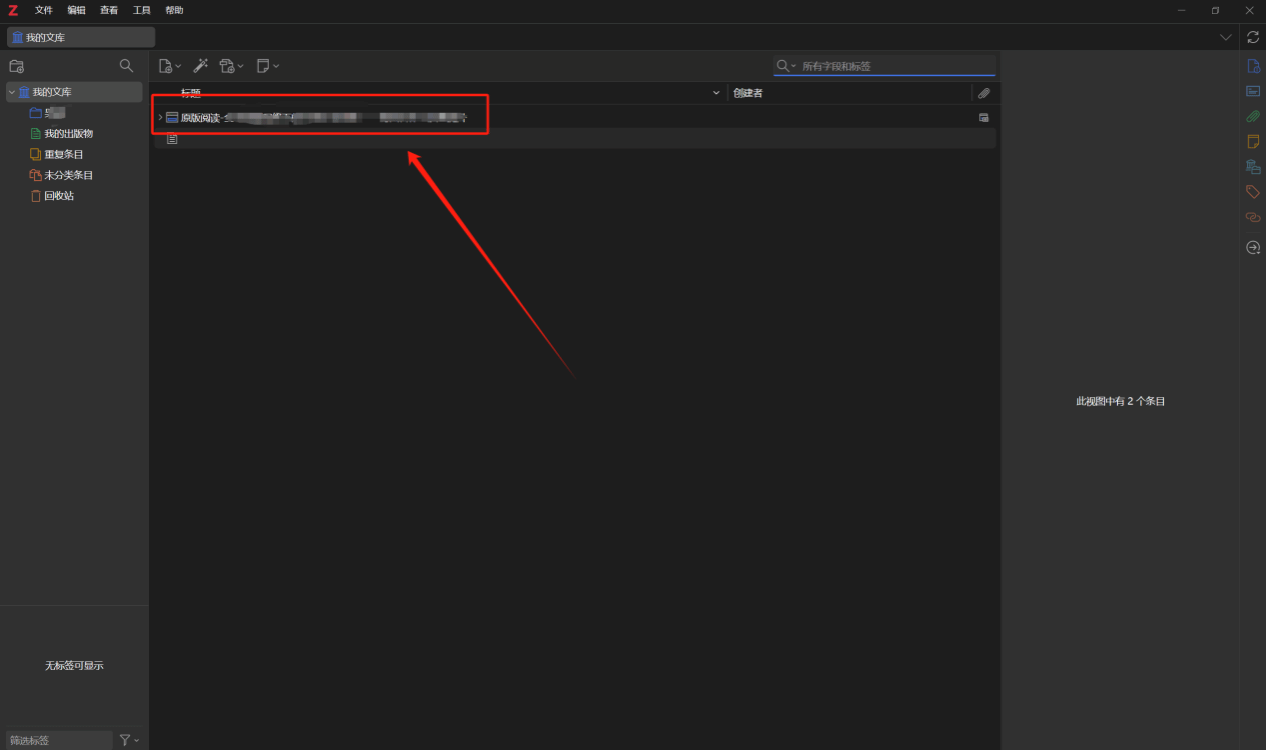Click the sort direction chevron beside 创建者
Screen dimensions: 1266x750
tap(716, 93)
